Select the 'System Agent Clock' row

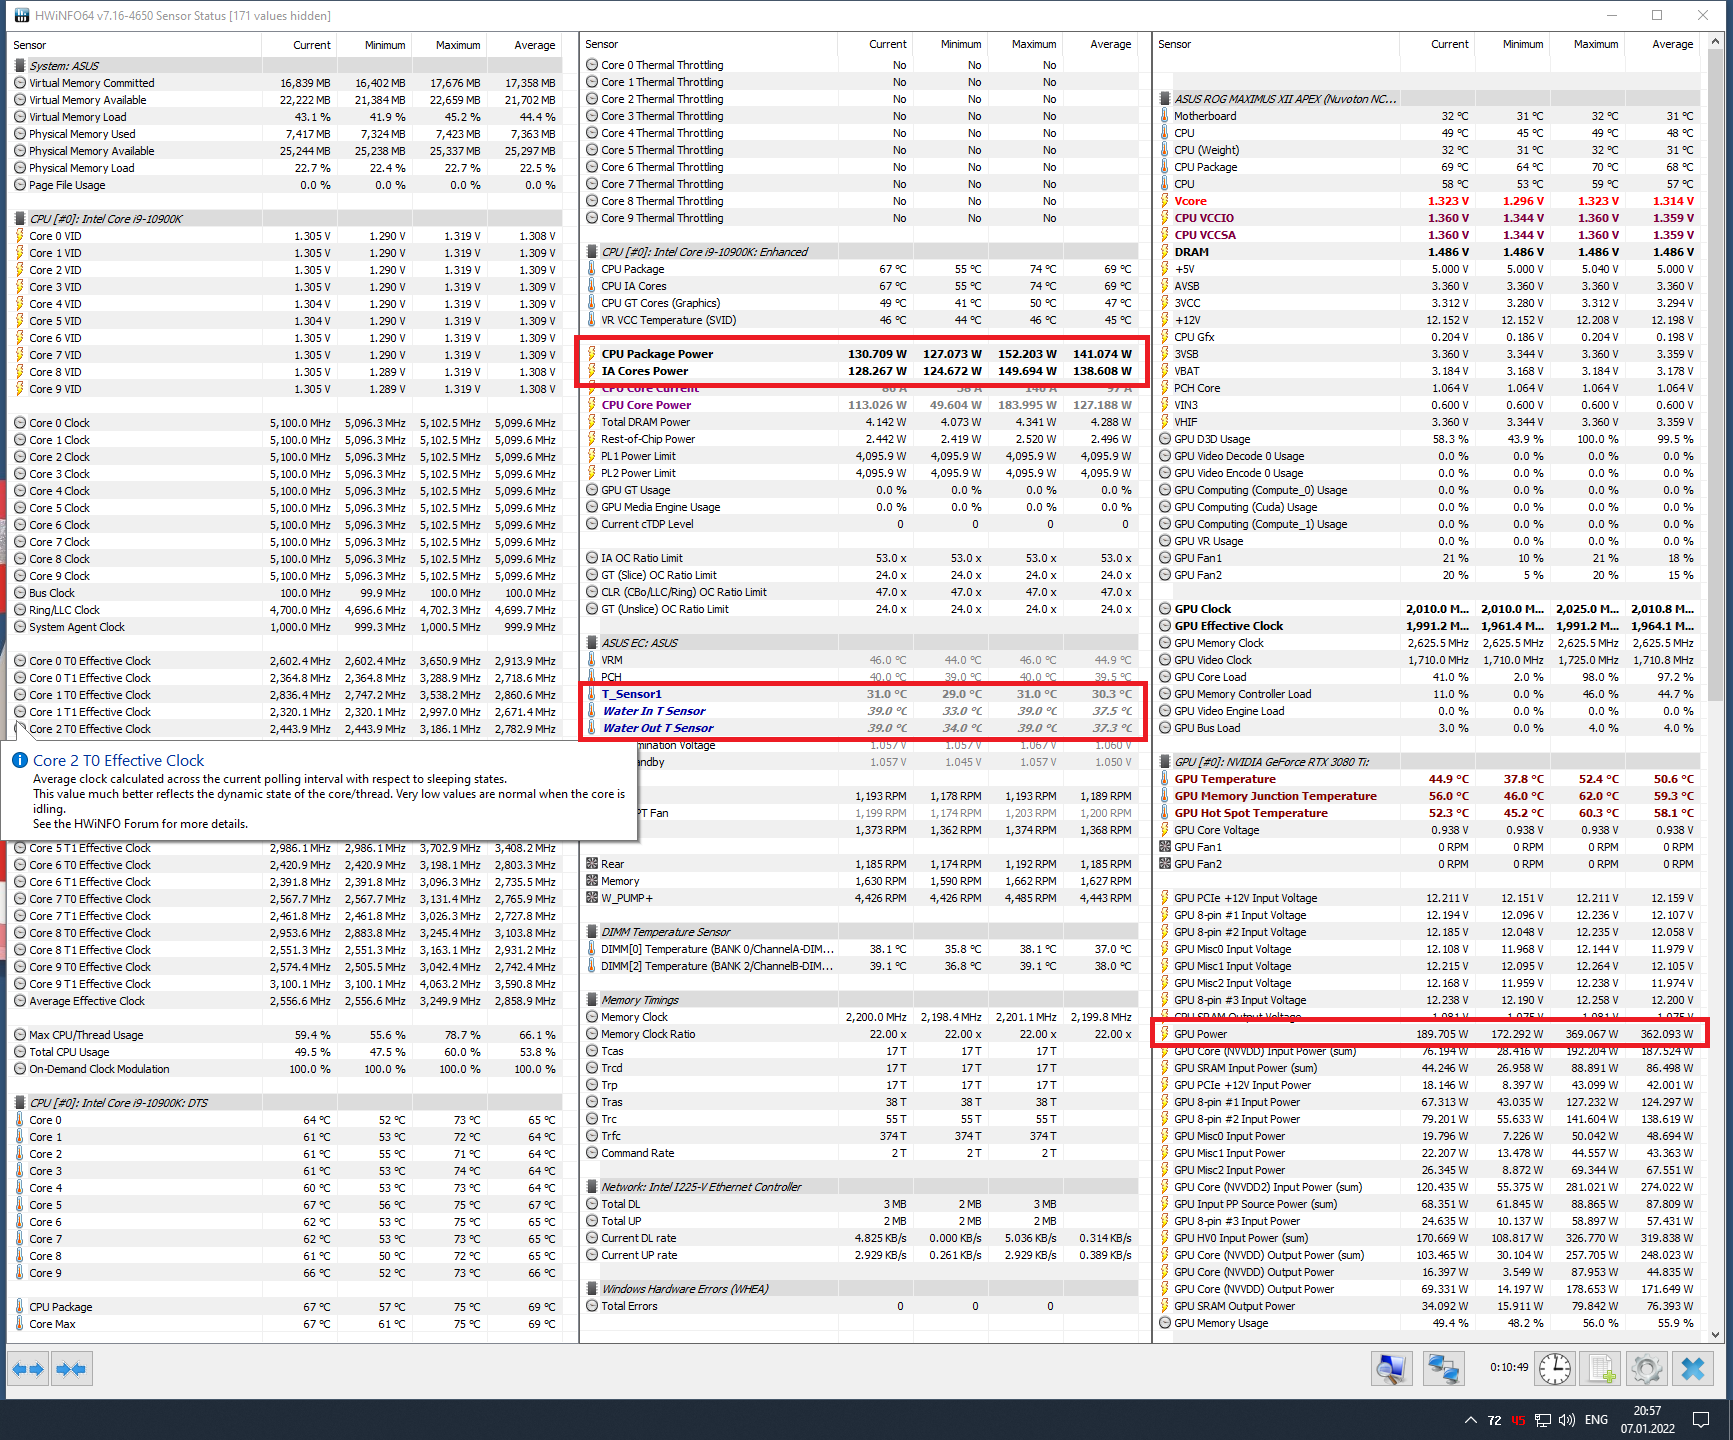coord(285,627)
